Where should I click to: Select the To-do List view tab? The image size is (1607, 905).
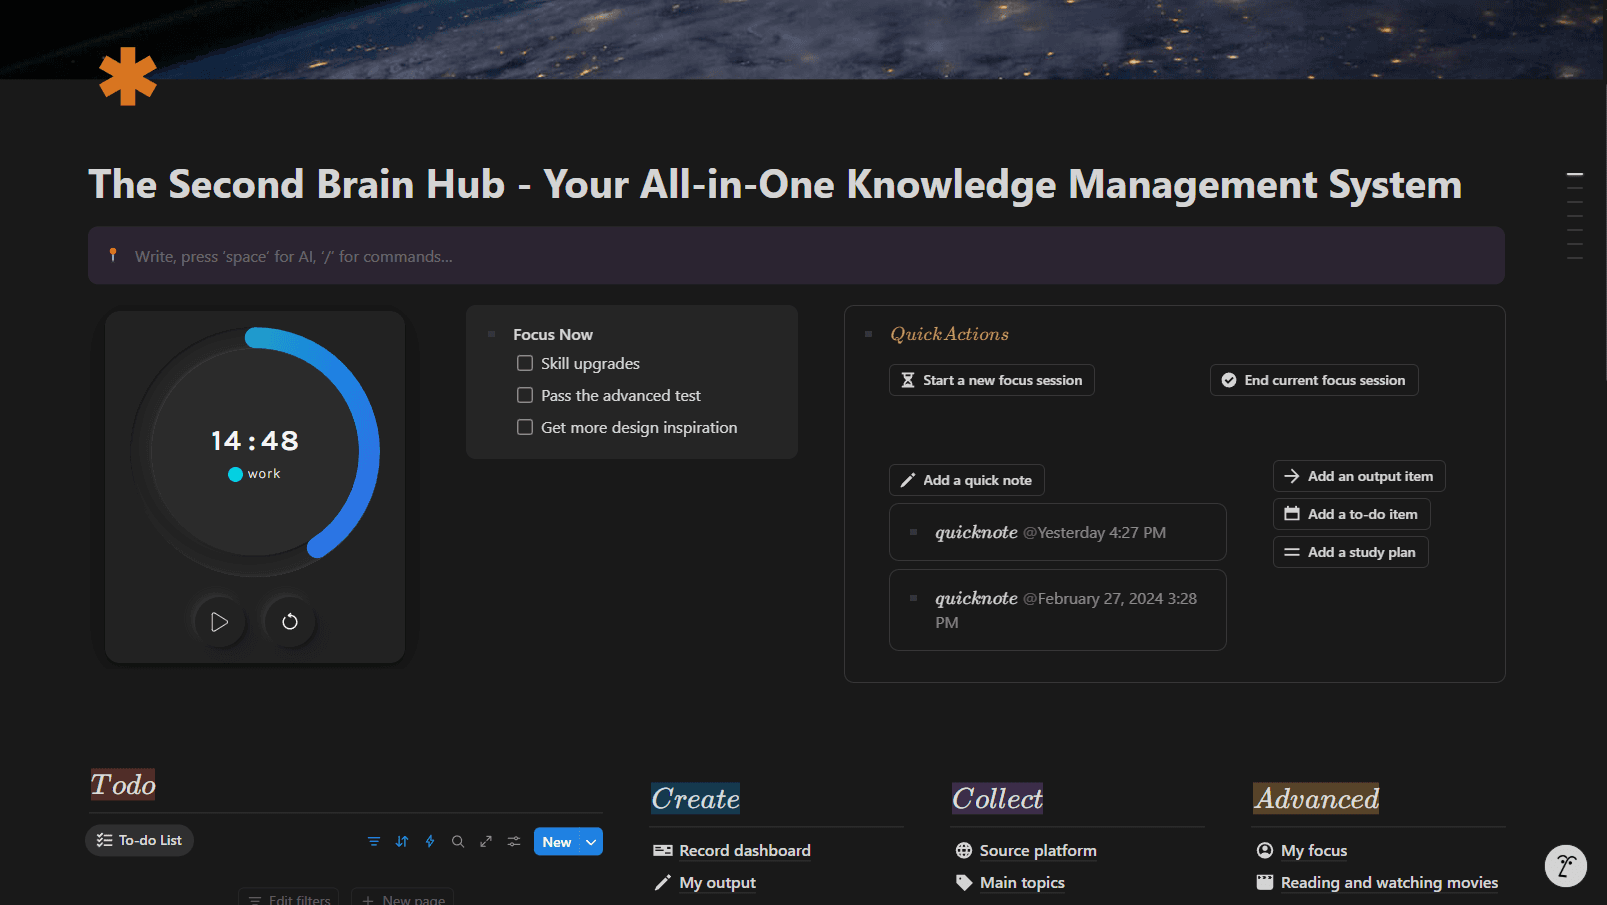pos(139,840)
